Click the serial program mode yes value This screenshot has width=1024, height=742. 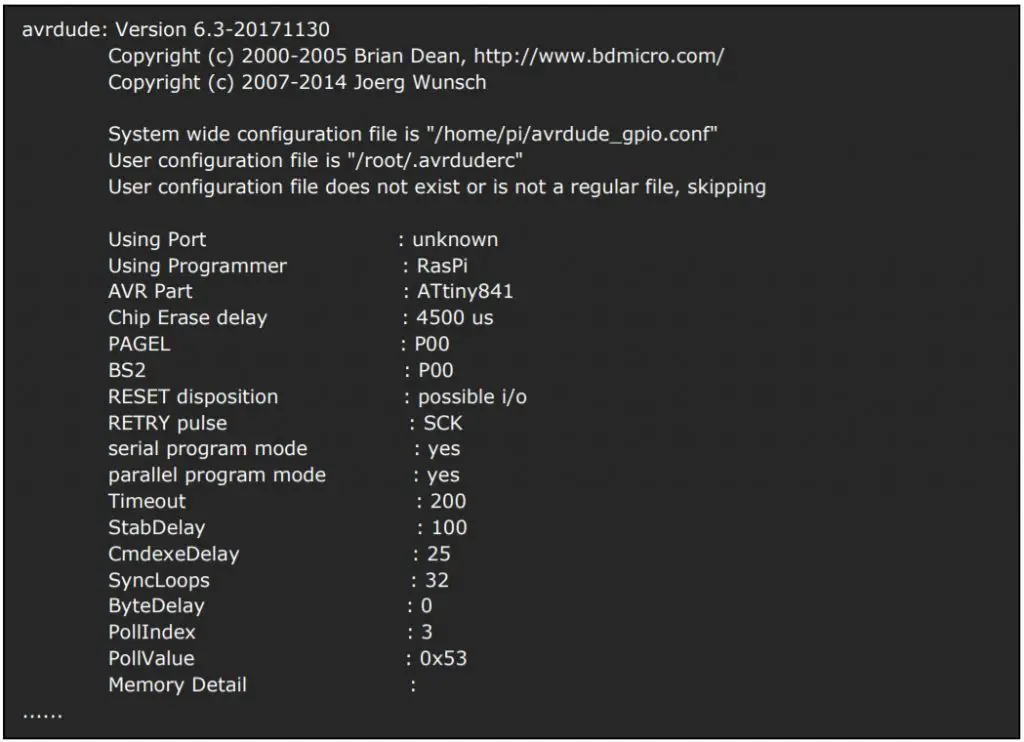coord(443,450)
